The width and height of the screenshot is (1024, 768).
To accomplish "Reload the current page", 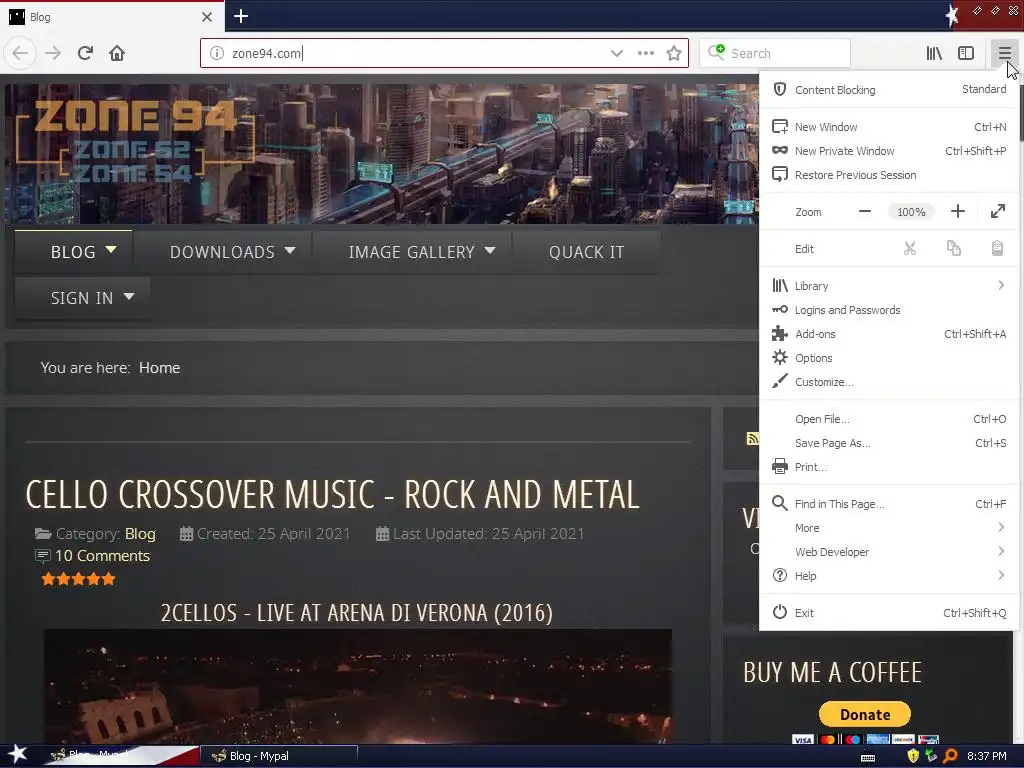I will pyautogui.click(x=85, y=53).
